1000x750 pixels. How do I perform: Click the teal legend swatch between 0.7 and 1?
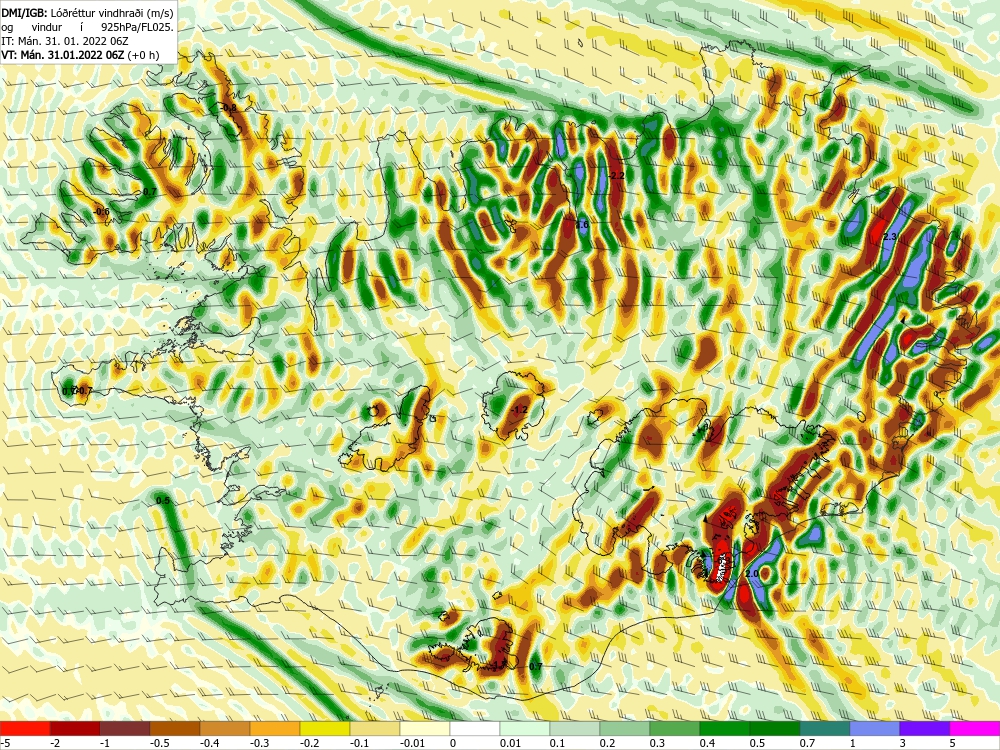[x=825, y=728]
